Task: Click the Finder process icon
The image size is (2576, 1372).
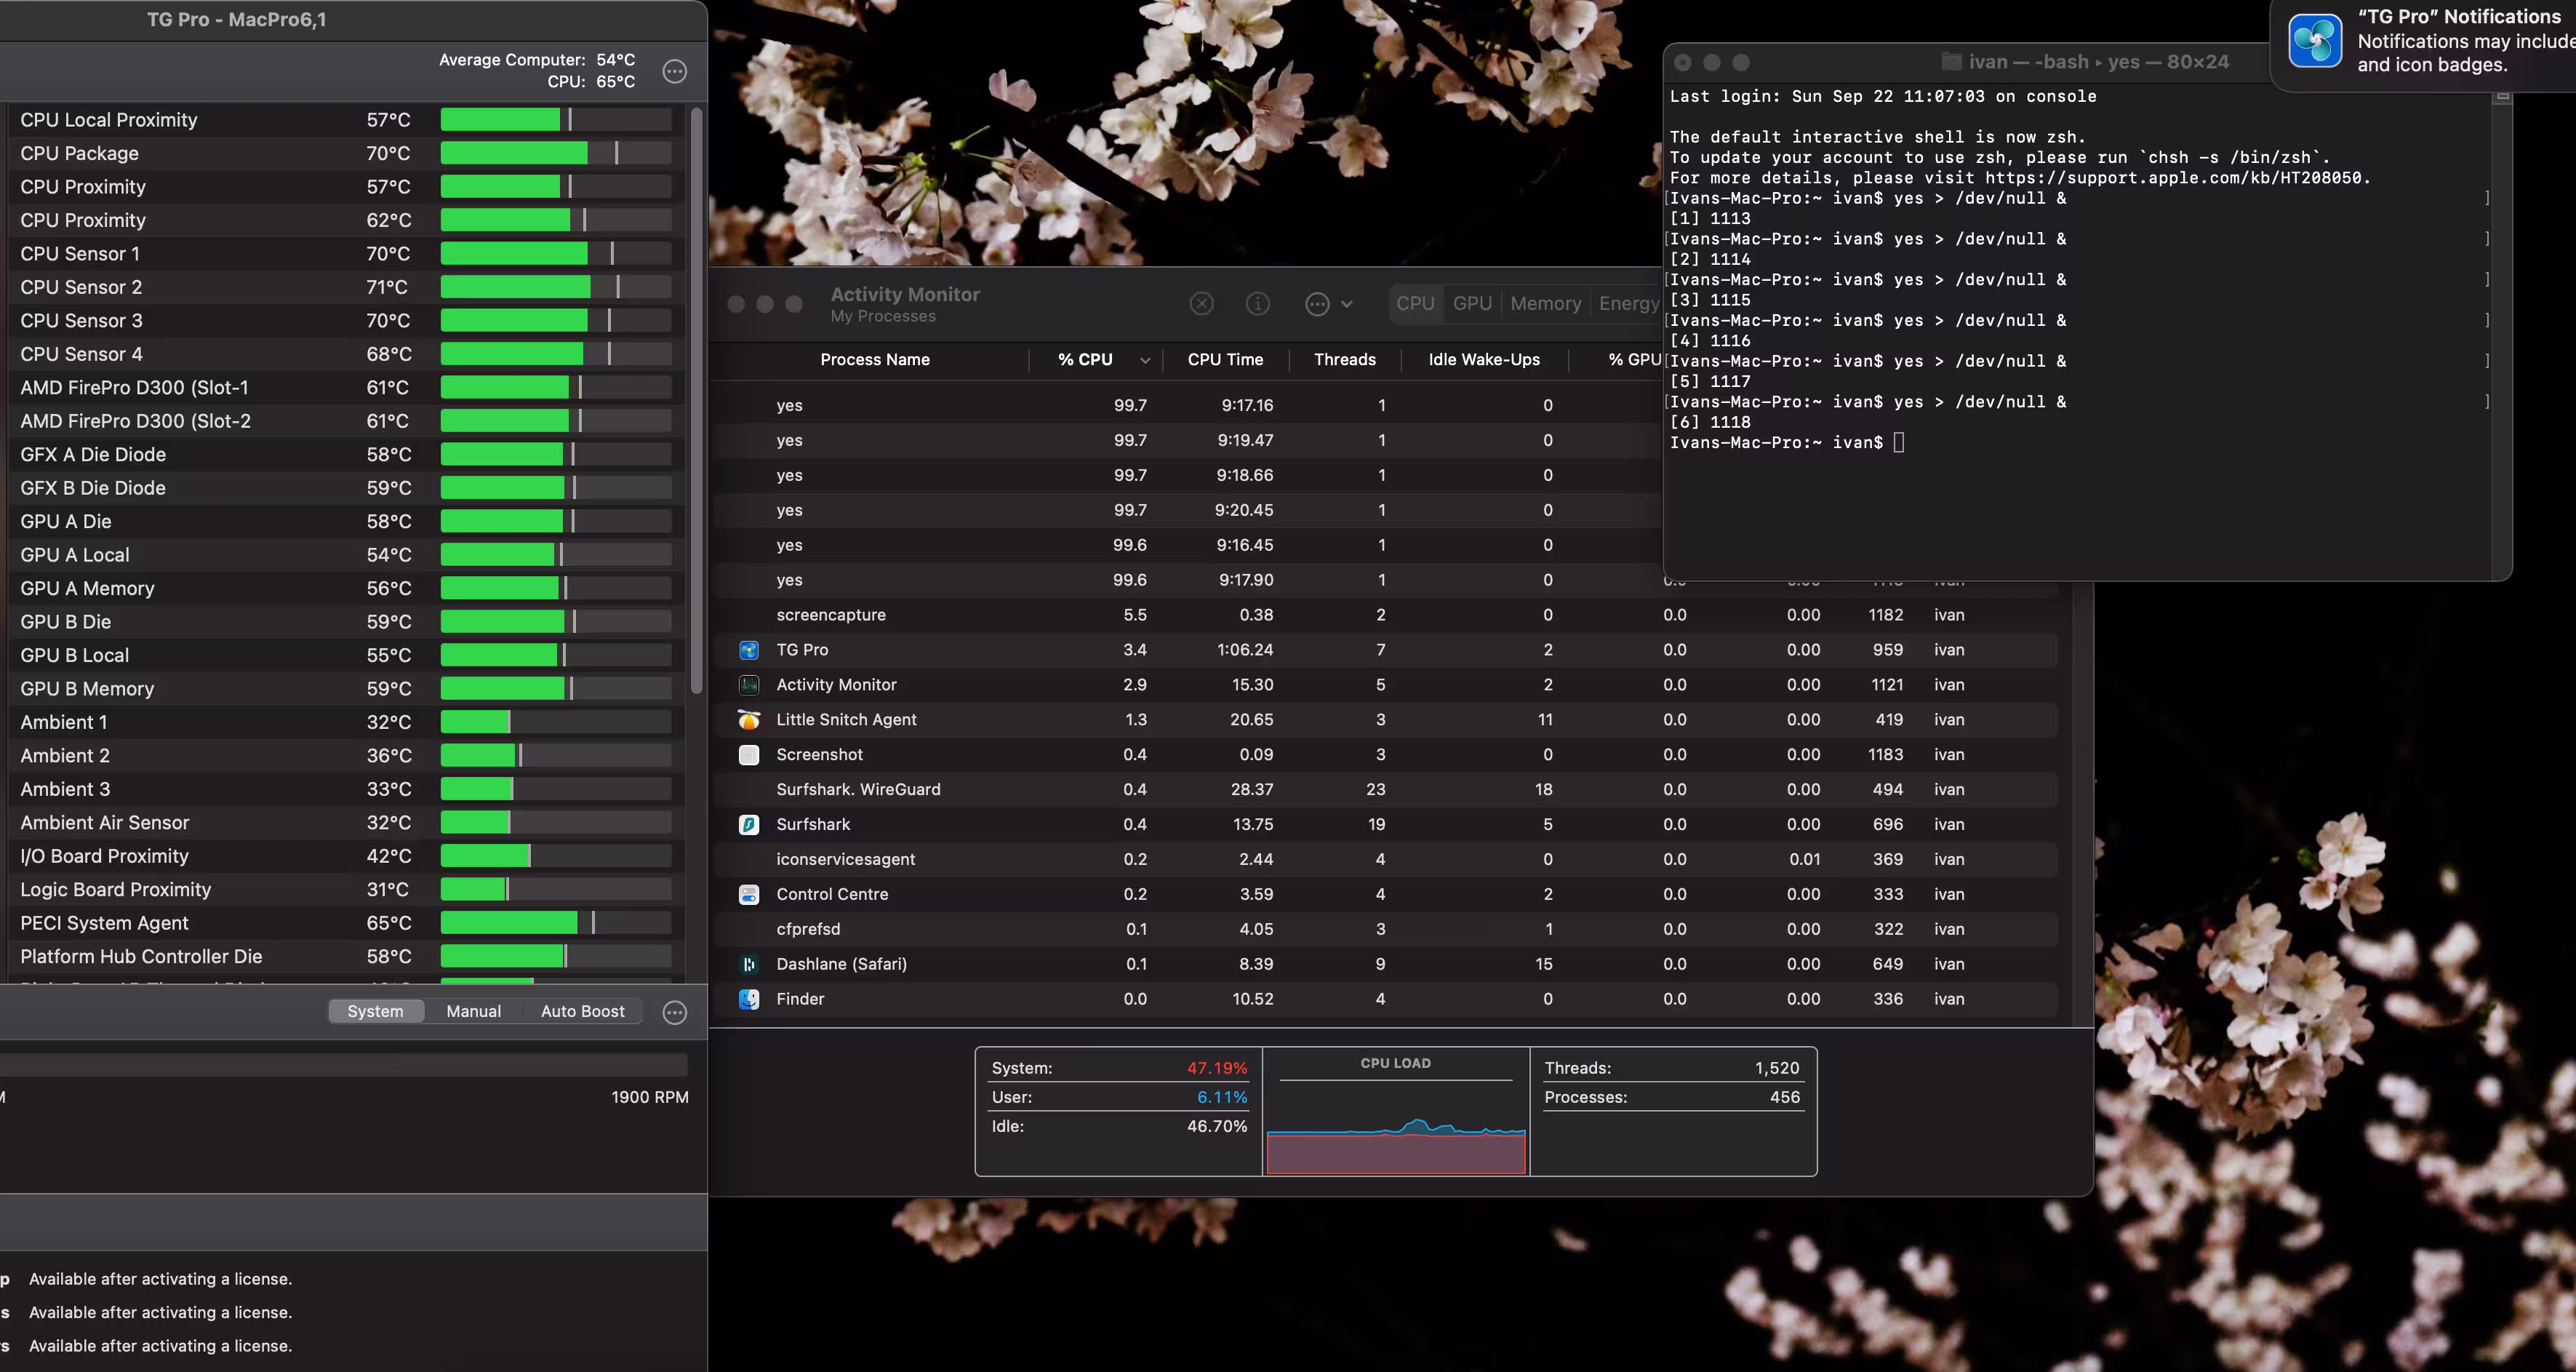Action: (x=748, y=1000)
